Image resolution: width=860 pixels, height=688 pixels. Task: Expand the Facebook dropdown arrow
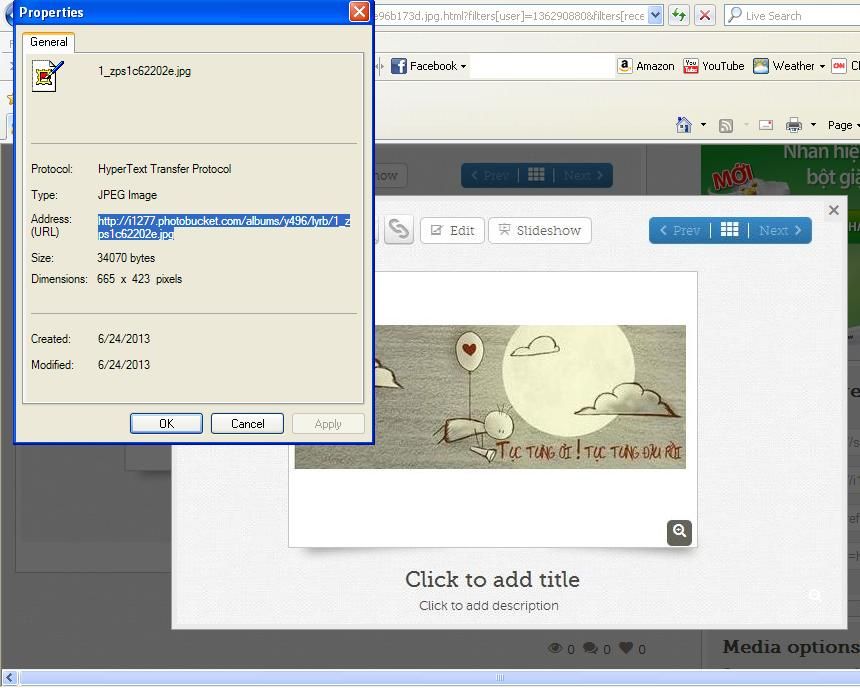[x=463, y=66]
